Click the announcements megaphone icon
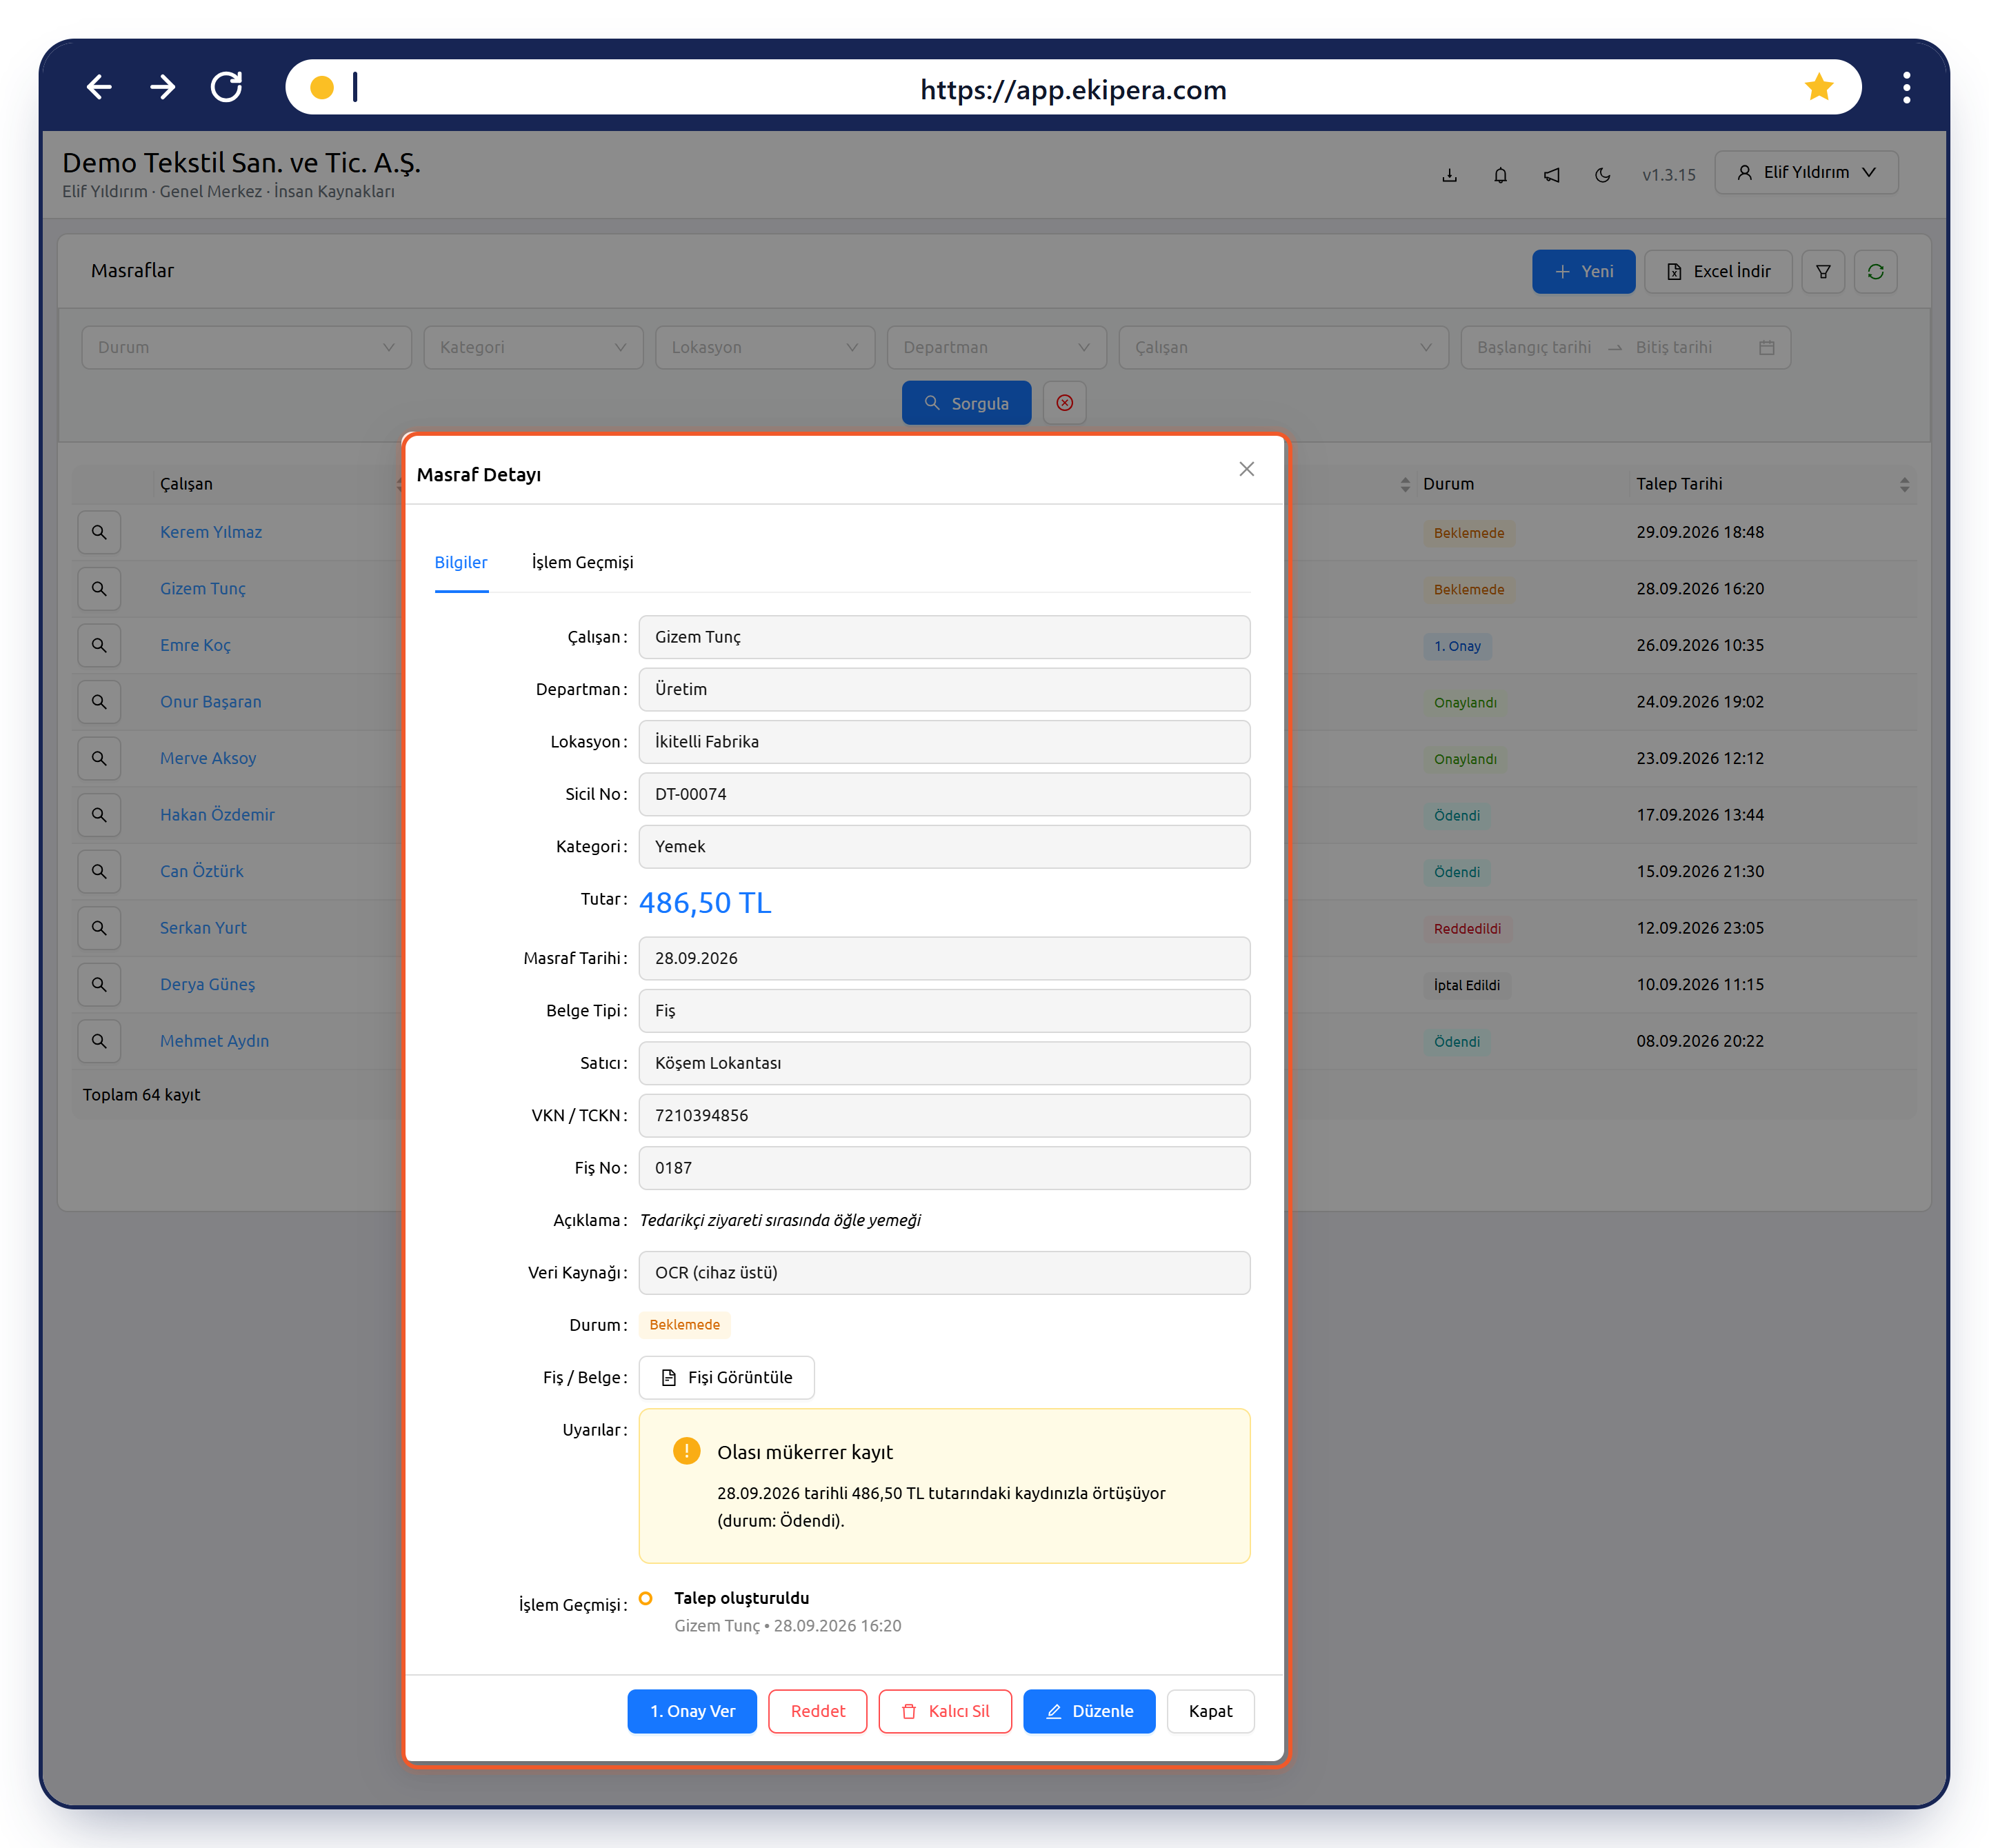Image resolution: width=1989 pixels, height=1848 pixels. click(1551, 175)
